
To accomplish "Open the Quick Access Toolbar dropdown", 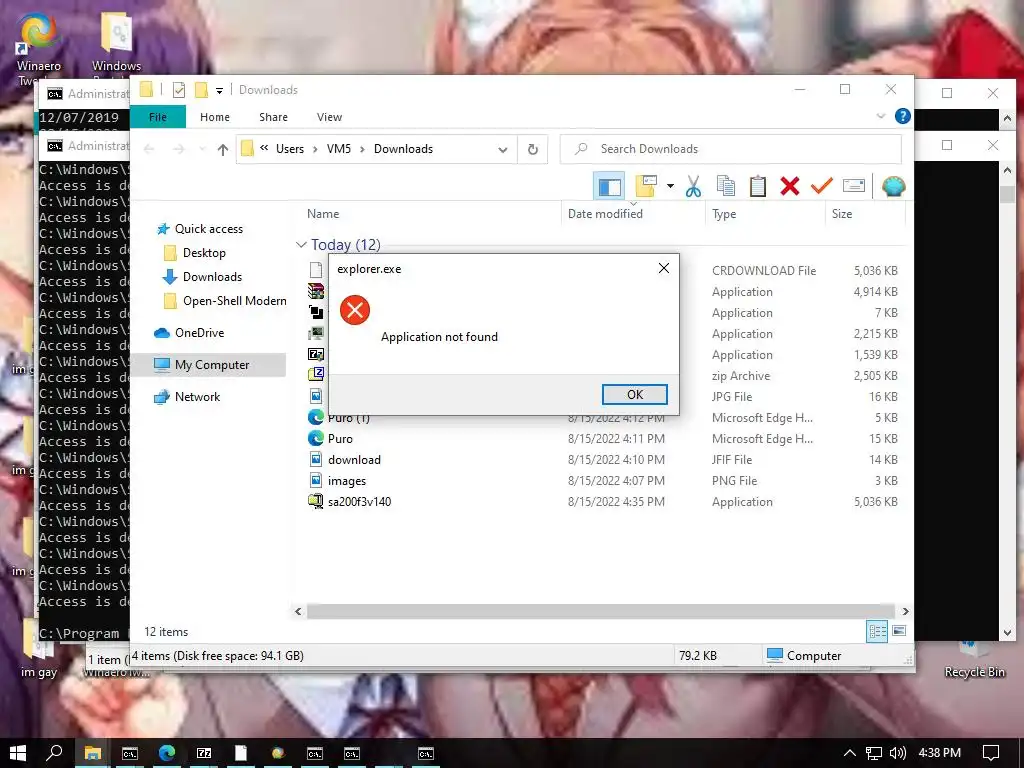I will 219,90.
